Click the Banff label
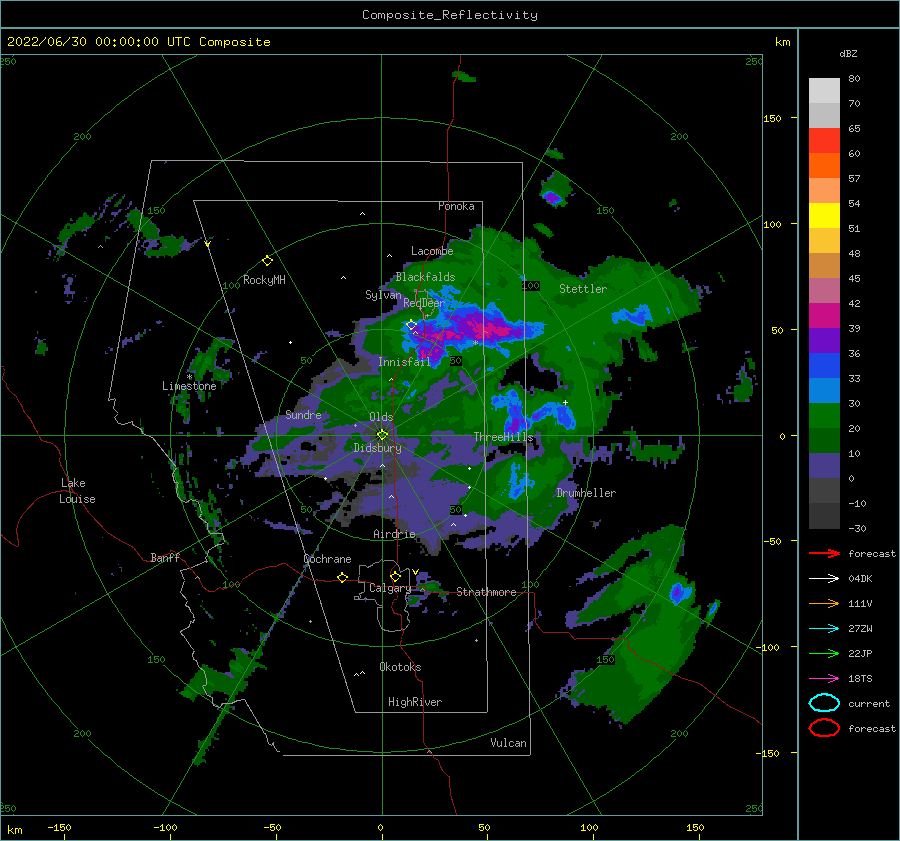This screenshot has width=900, height=841. pos(165,557)
